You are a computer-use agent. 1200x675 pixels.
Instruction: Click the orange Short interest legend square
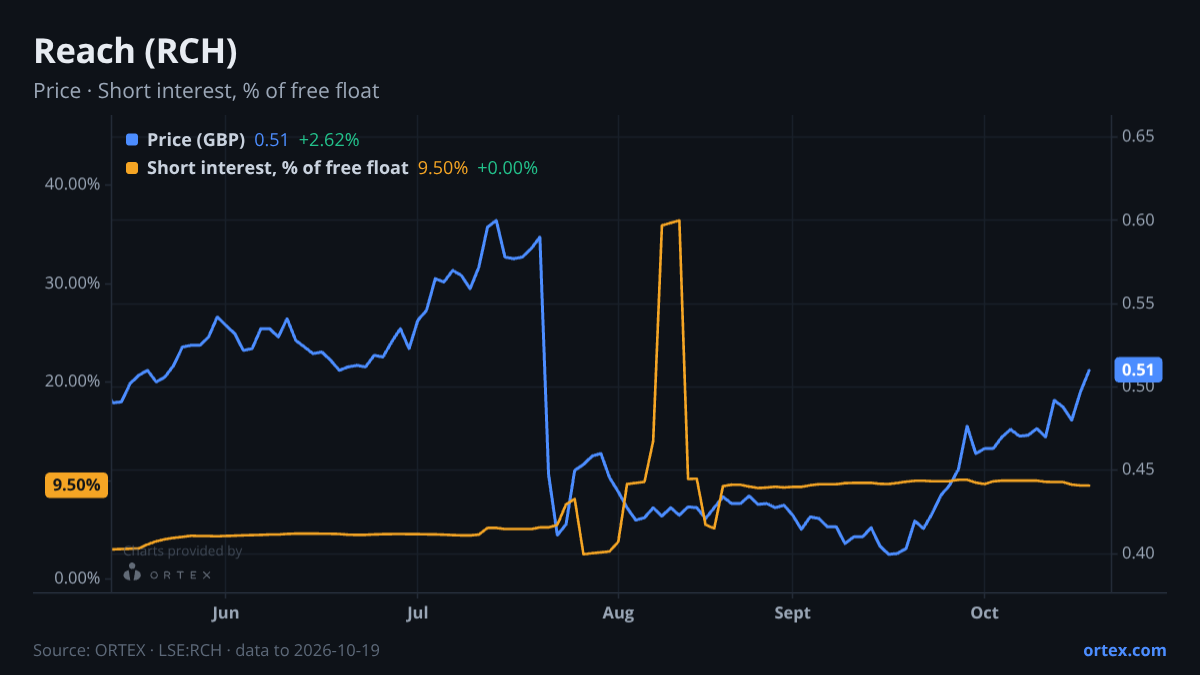click(132, 168)
